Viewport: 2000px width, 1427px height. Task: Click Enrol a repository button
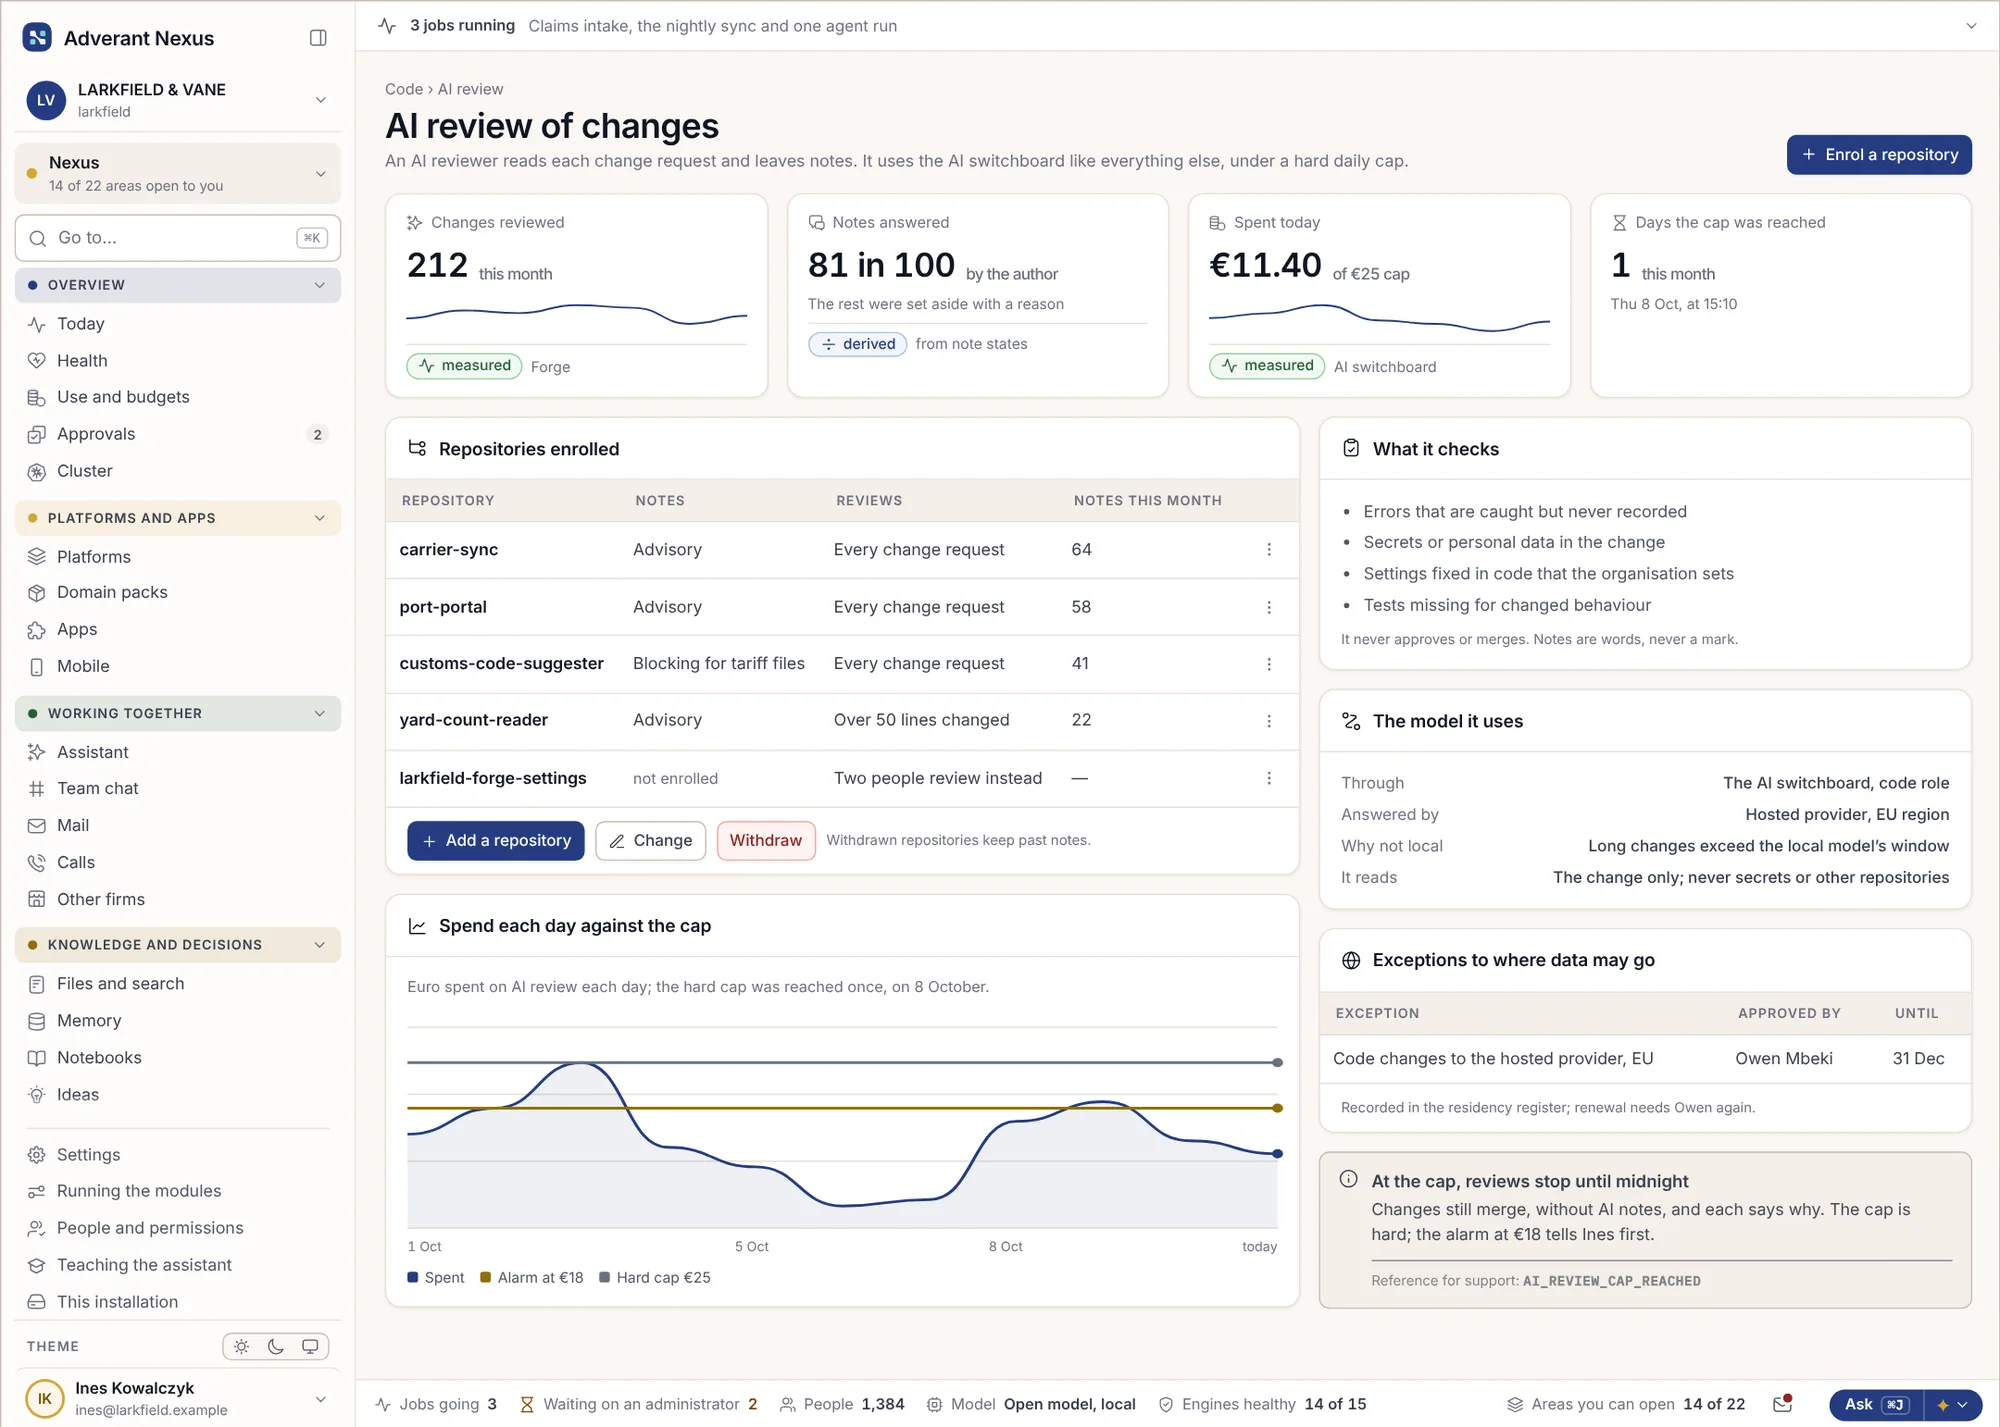tap(1879, 155)
